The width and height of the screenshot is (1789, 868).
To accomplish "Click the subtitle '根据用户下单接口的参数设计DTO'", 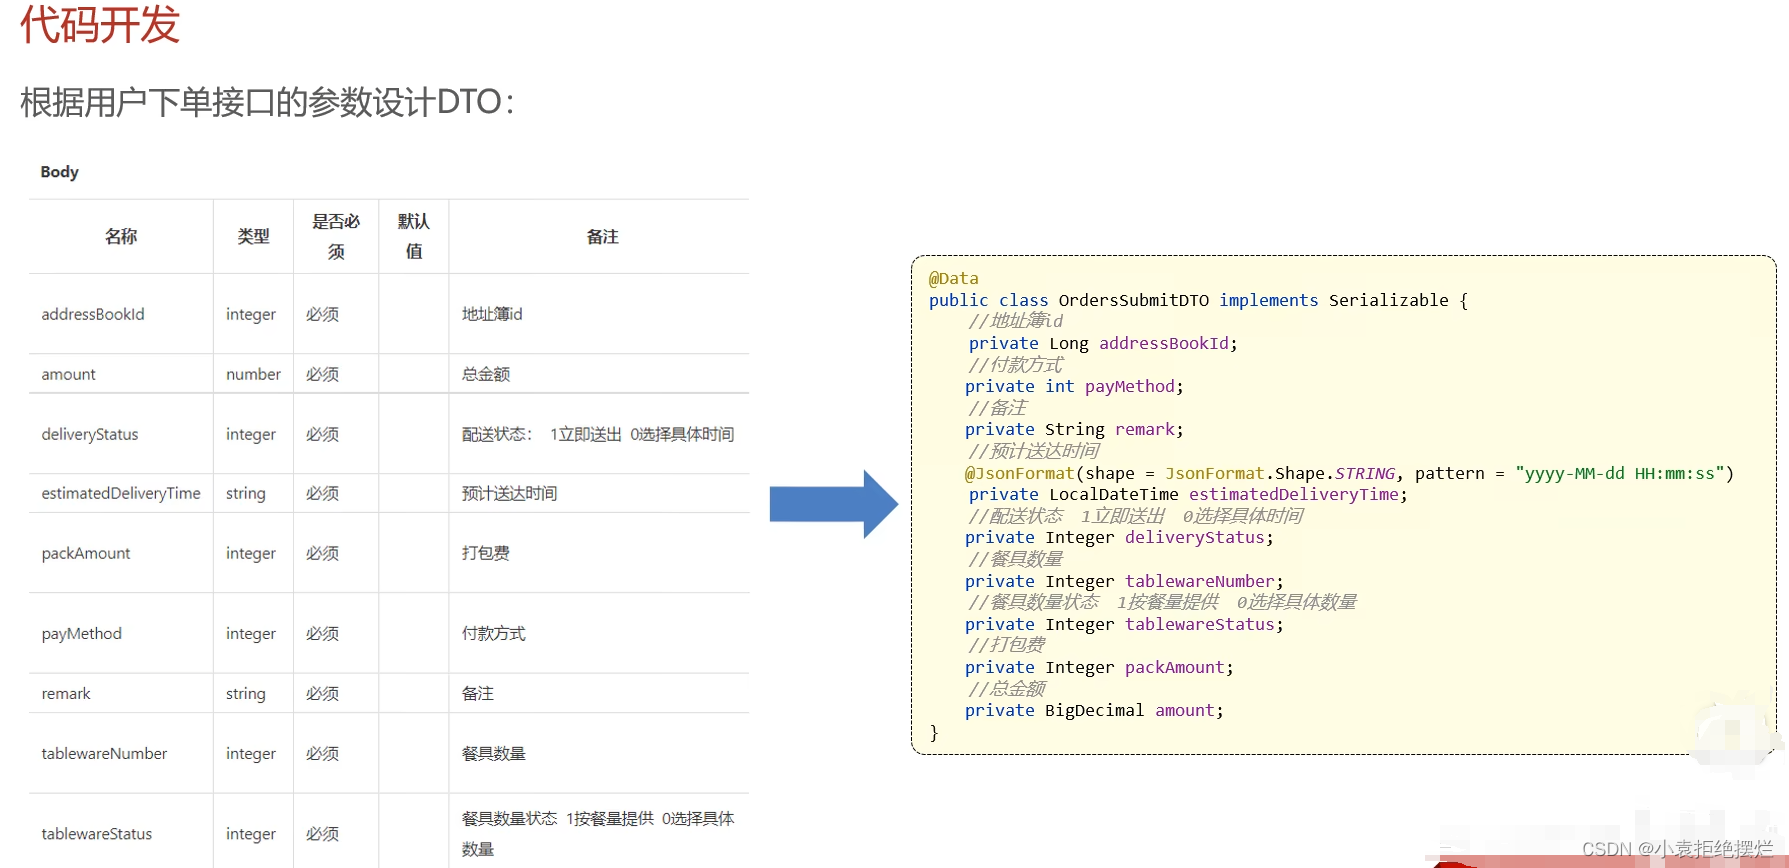I will tap(261, 102).
